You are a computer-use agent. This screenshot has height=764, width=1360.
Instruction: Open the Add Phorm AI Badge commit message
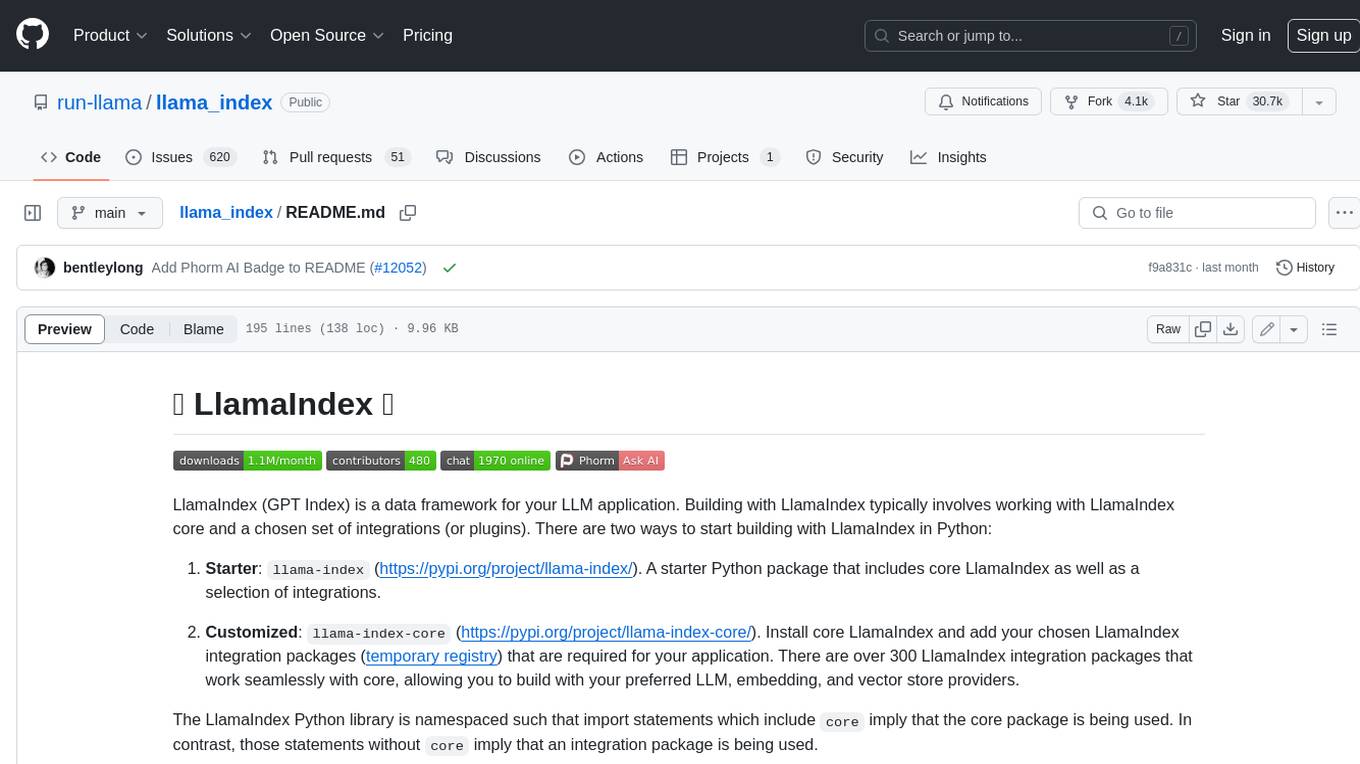coord(259,268)
